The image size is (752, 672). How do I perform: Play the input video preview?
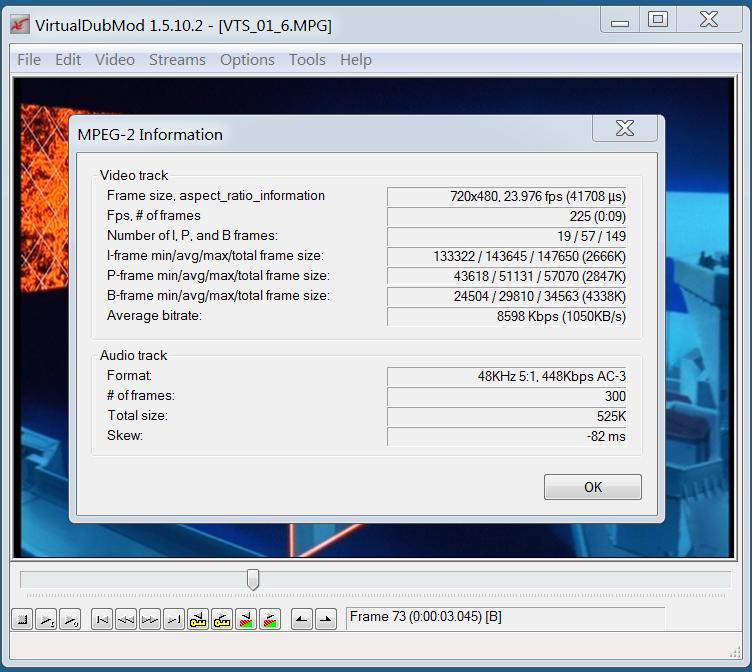tap(46, 619)
